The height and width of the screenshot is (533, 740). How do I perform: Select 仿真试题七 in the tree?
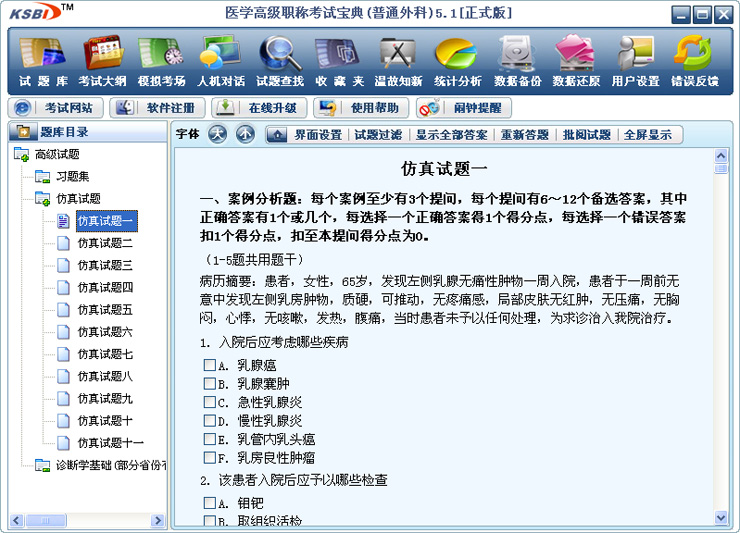[x=105, y=354]
